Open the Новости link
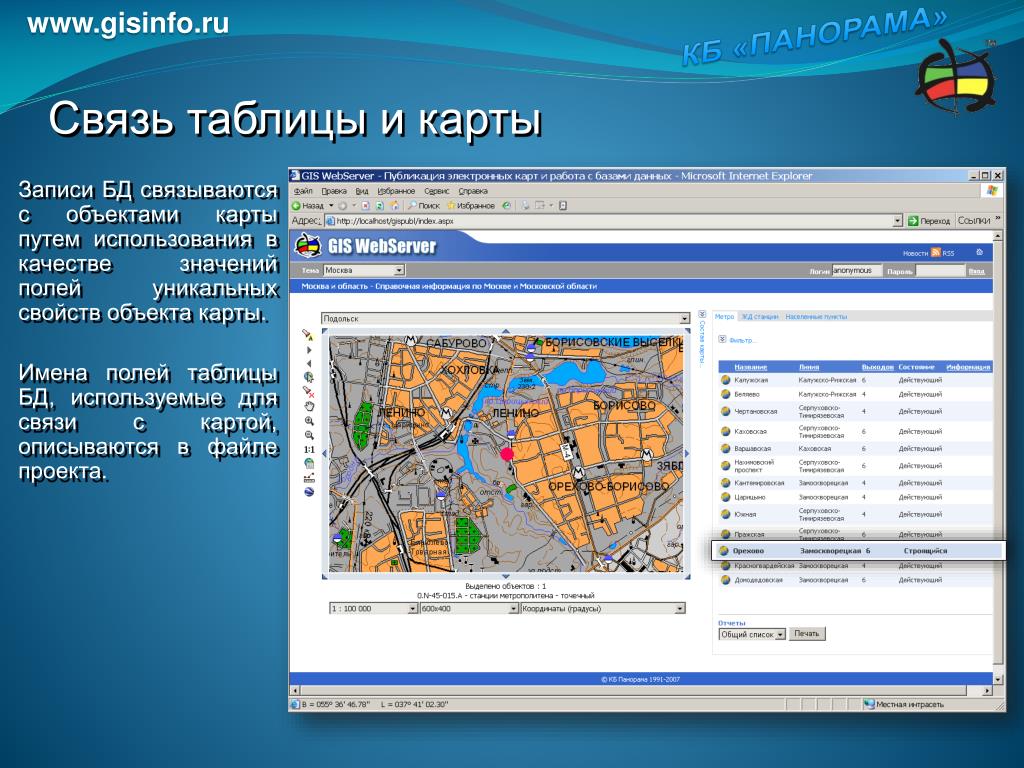 coord(915,253)
